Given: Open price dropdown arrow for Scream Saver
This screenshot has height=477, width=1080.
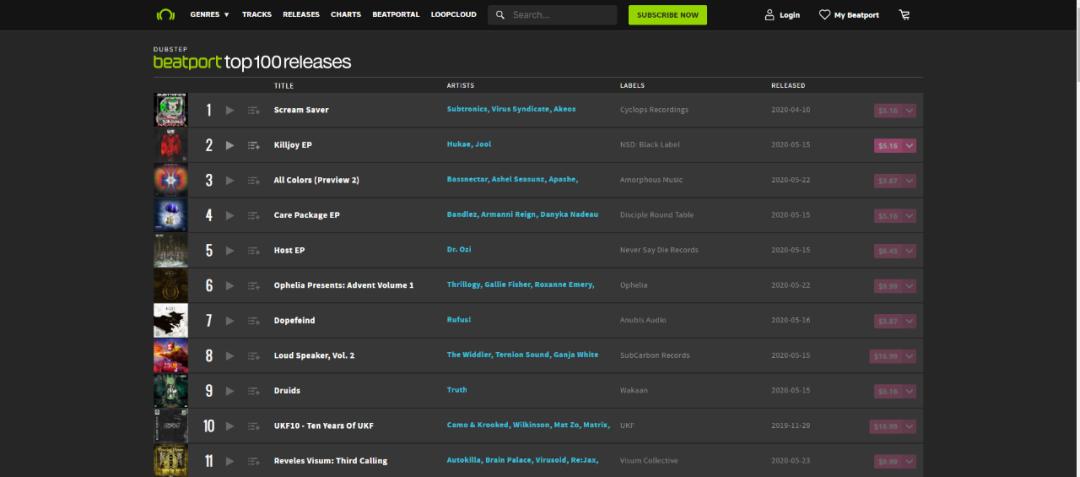Looking at the screenshot, I should 909,110.
